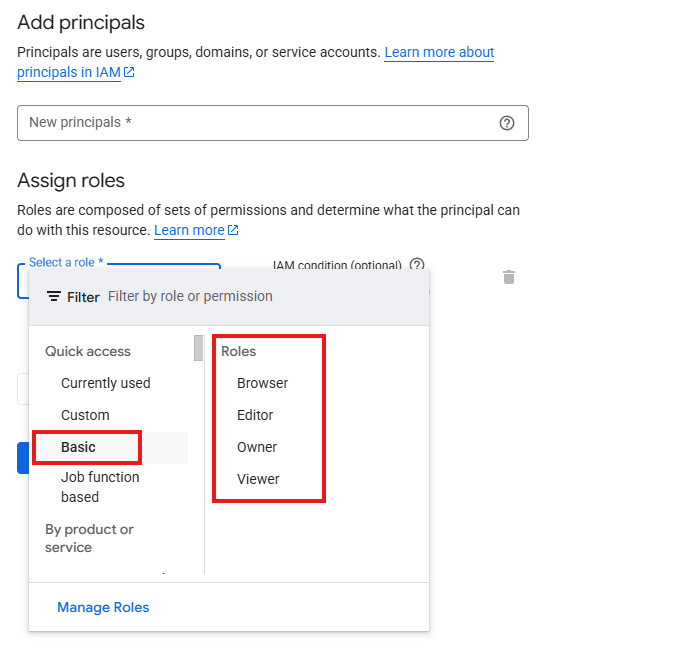Follow the Learn more link about roles
693x661 pixels.
pyautogui.click(x=189, y=230)
